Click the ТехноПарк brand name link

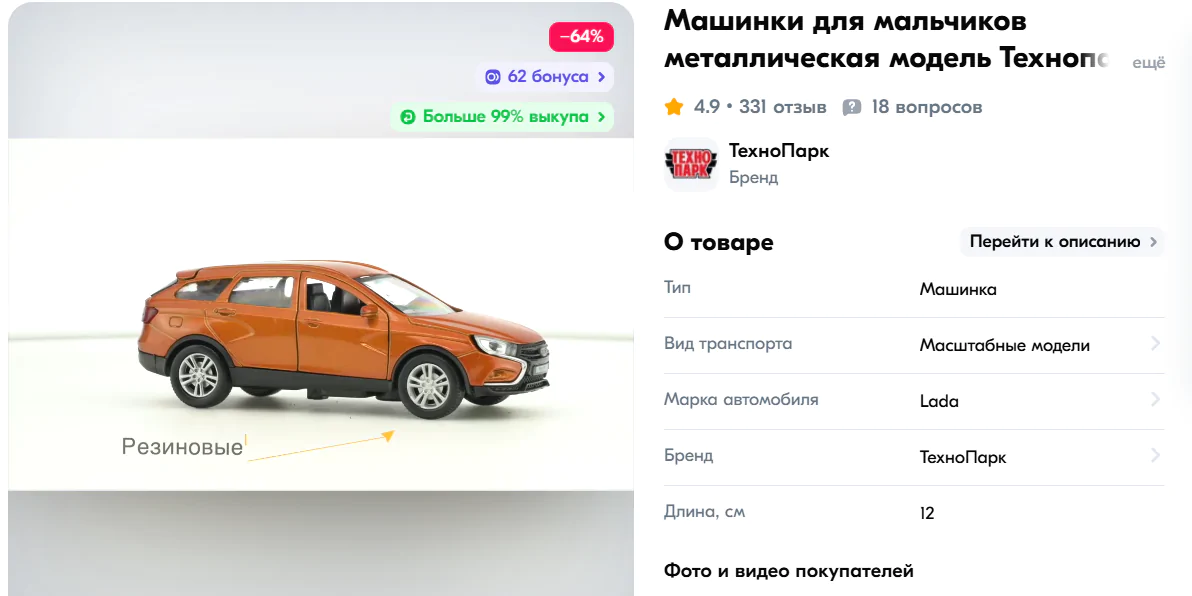(x=779, y=151)
